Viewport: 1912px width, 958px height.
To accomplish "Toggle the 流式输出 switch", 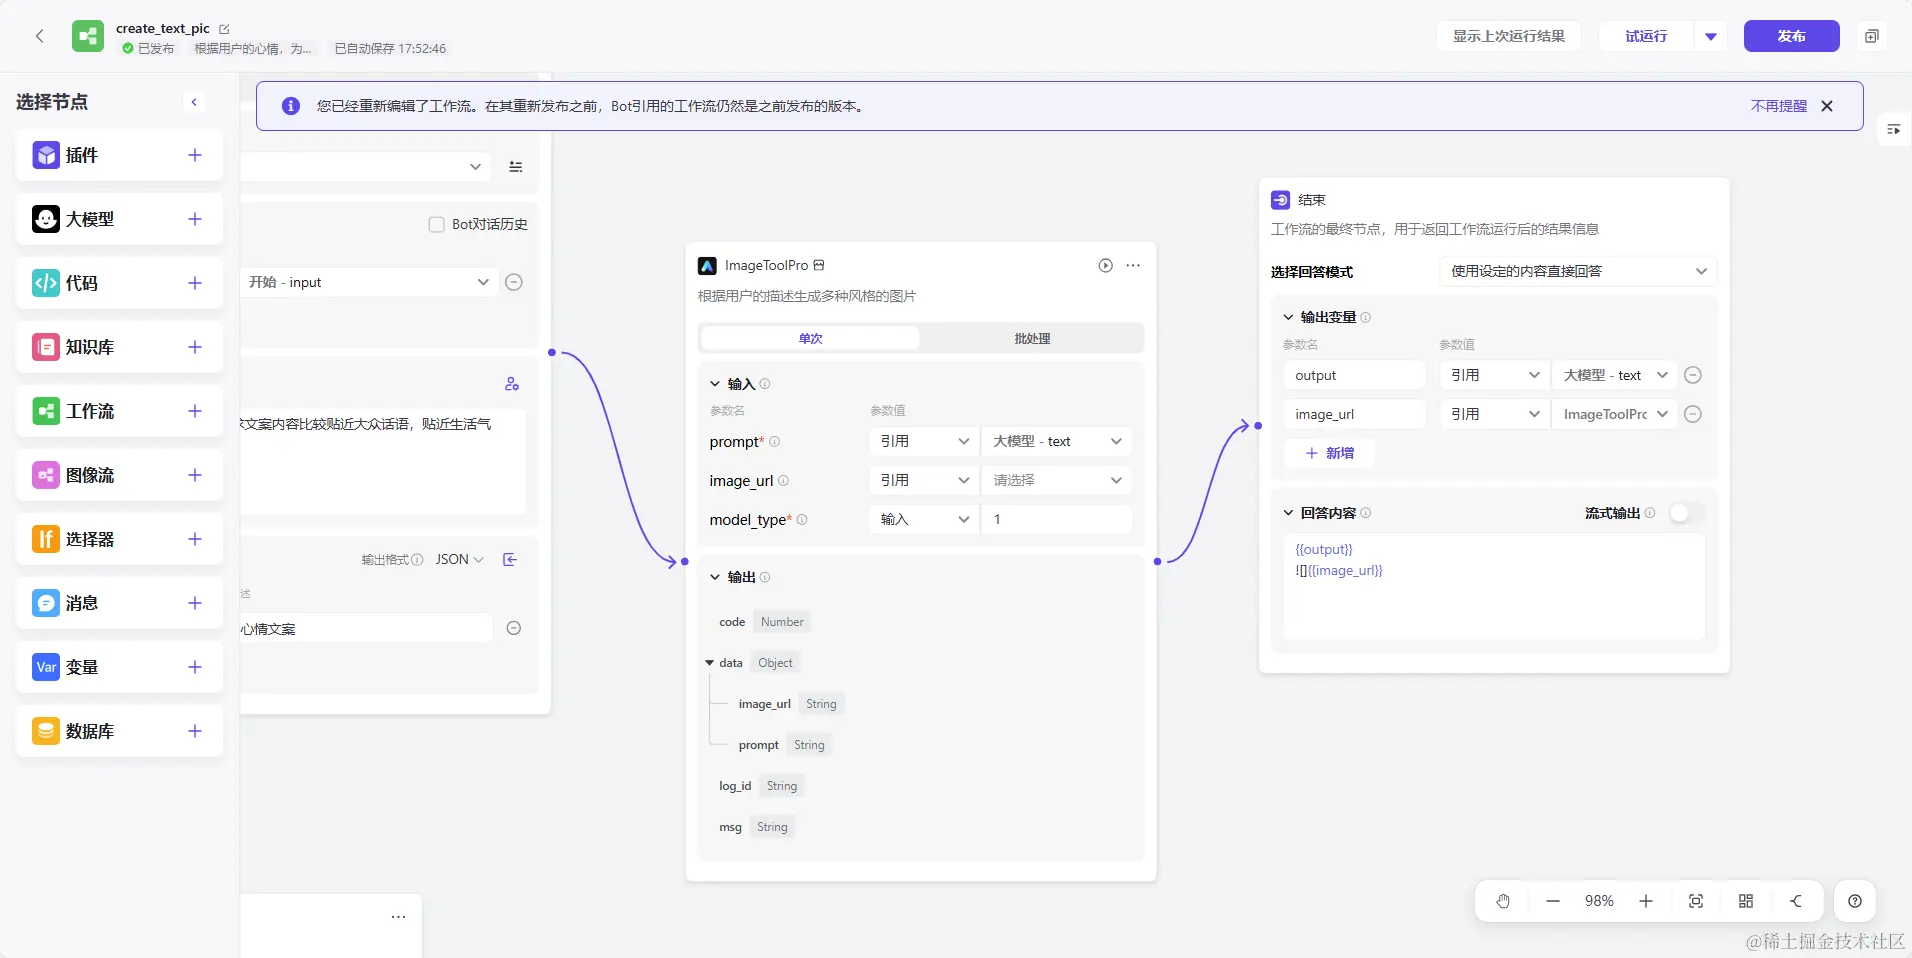I will pos(1685,513).
